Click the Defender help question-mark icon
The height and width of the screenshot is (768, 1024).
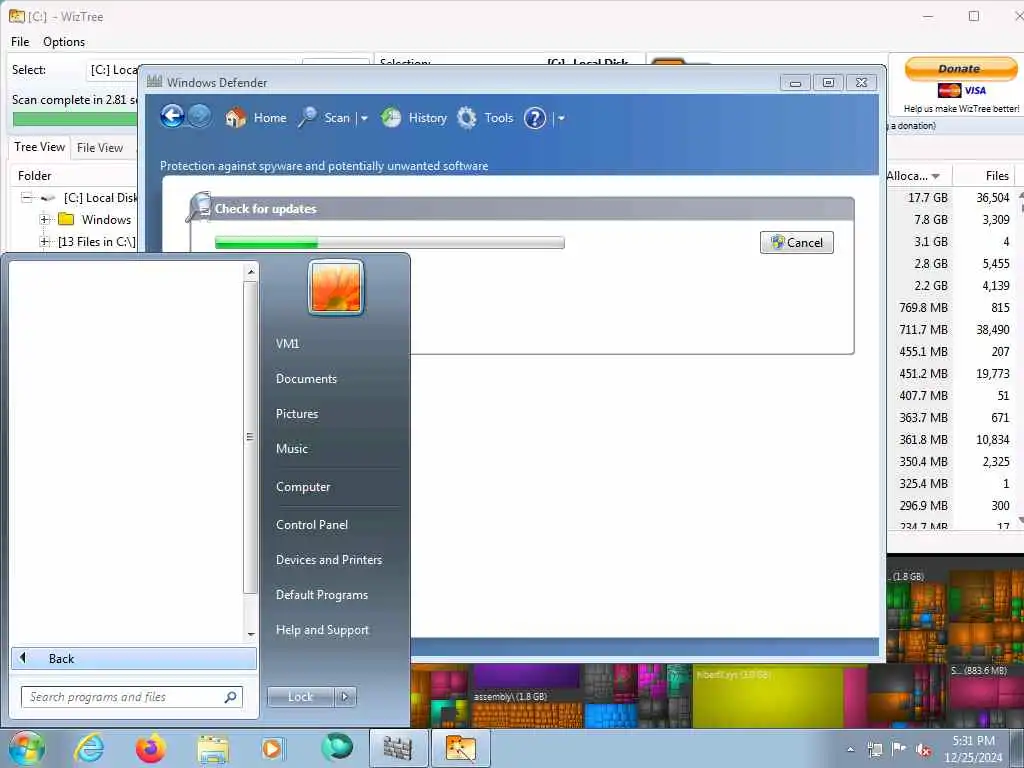pos(535,118)
